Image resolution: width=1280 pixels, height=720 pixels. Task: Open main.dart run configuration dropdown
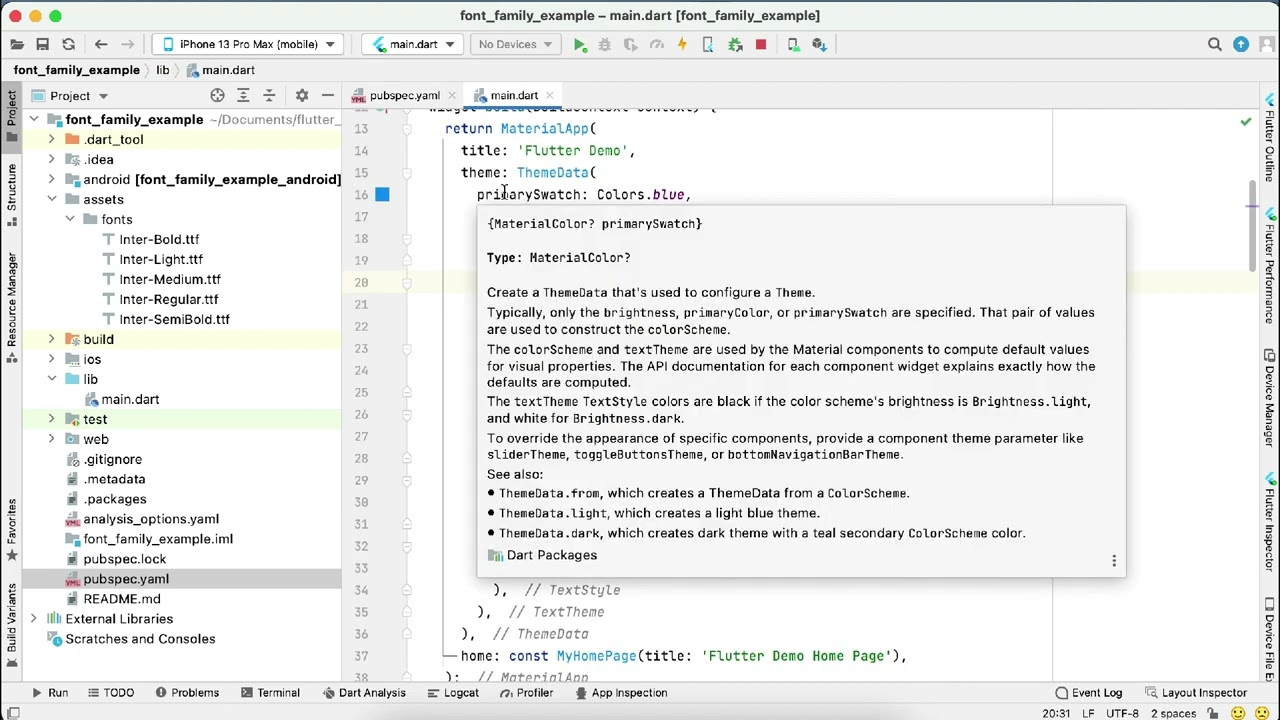(x=412, y=44)
